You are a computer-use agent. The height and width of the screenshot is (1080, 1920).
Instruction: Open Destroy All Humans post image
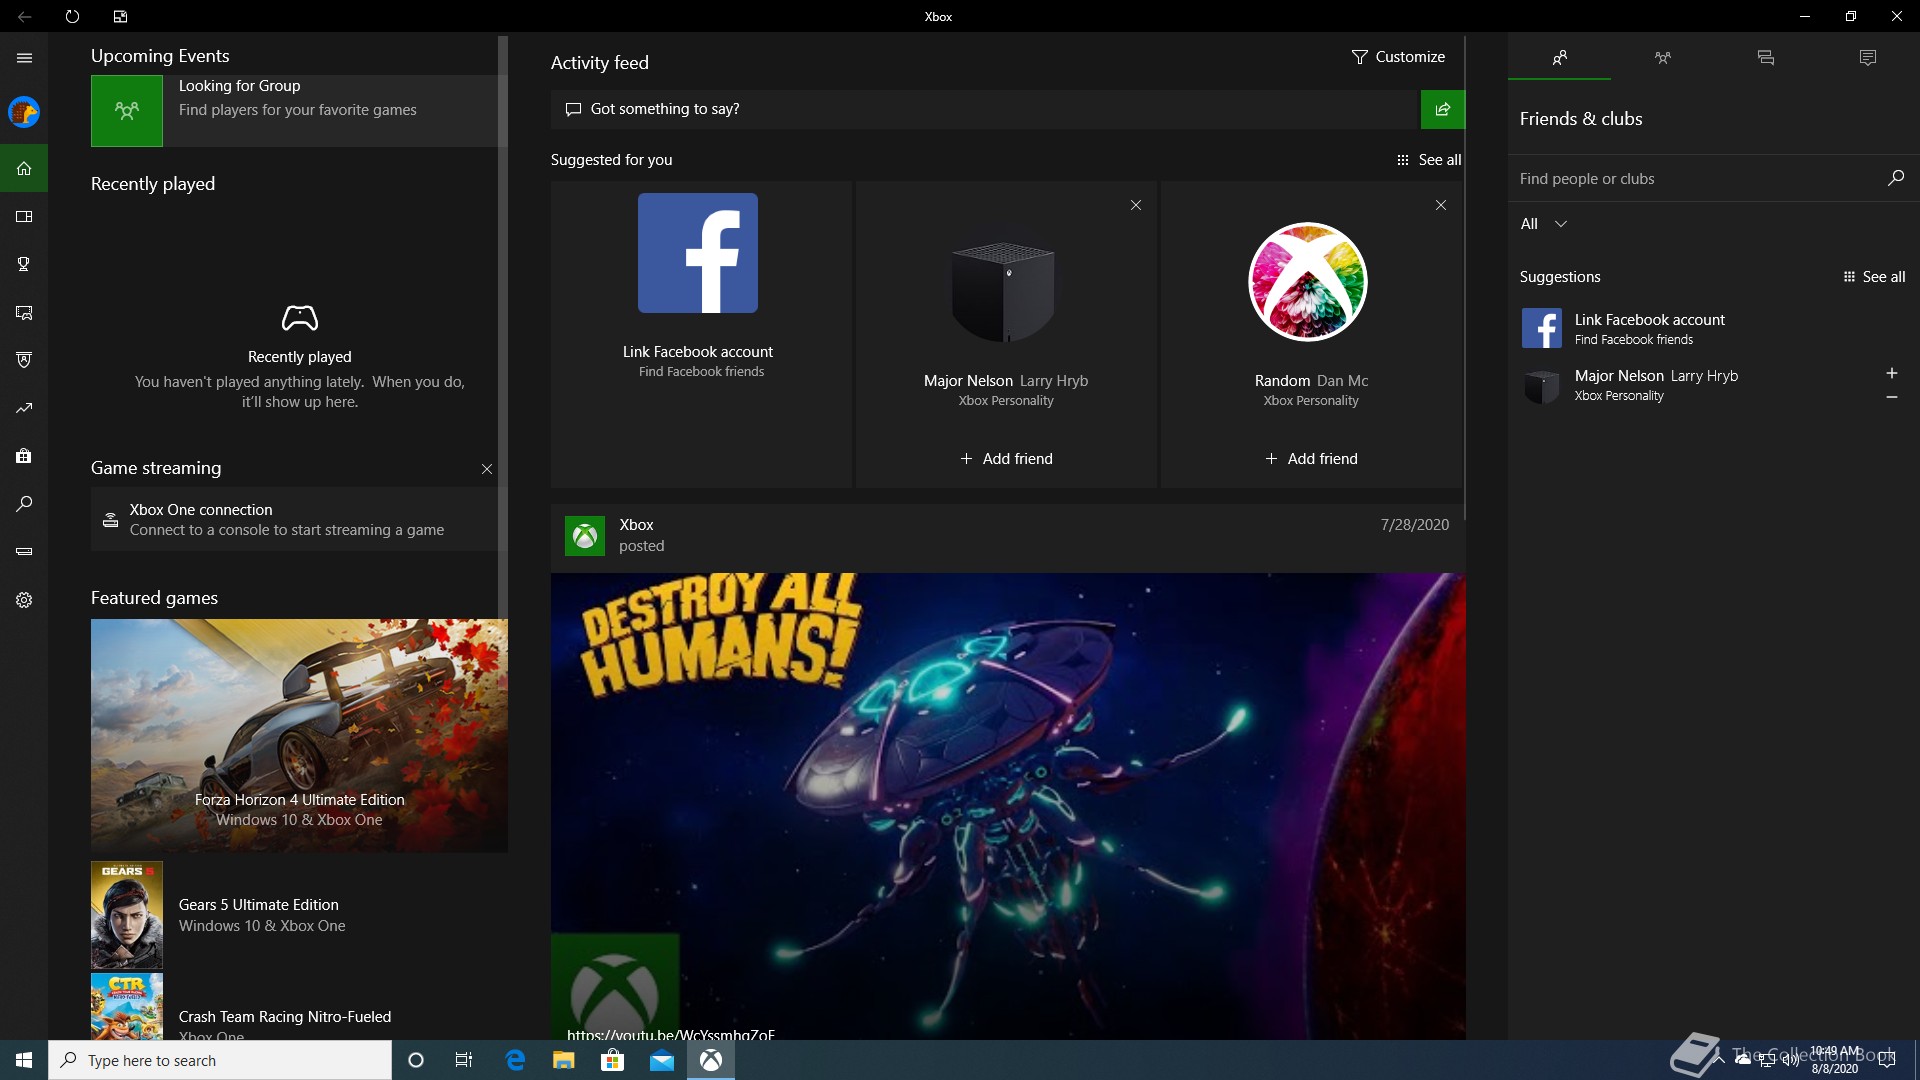pyautogui.click(x=1008, y=806)
